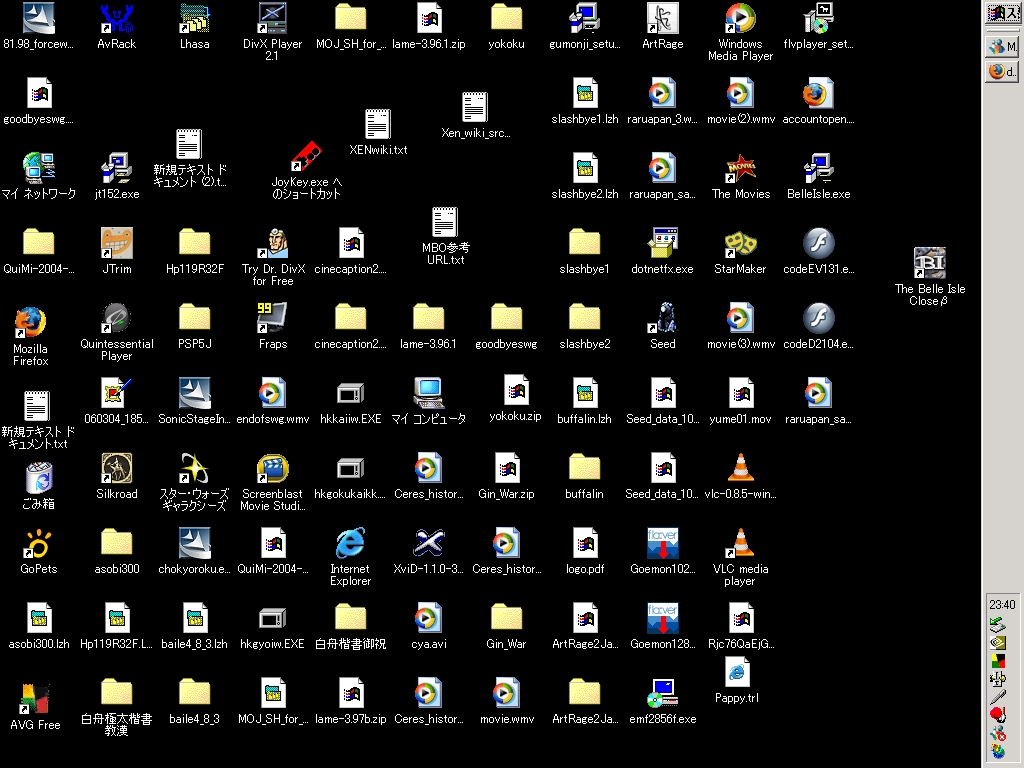Launch the Fraps shortcut
This screenshot has height=768, width=1024.
(x=272, y=327)
